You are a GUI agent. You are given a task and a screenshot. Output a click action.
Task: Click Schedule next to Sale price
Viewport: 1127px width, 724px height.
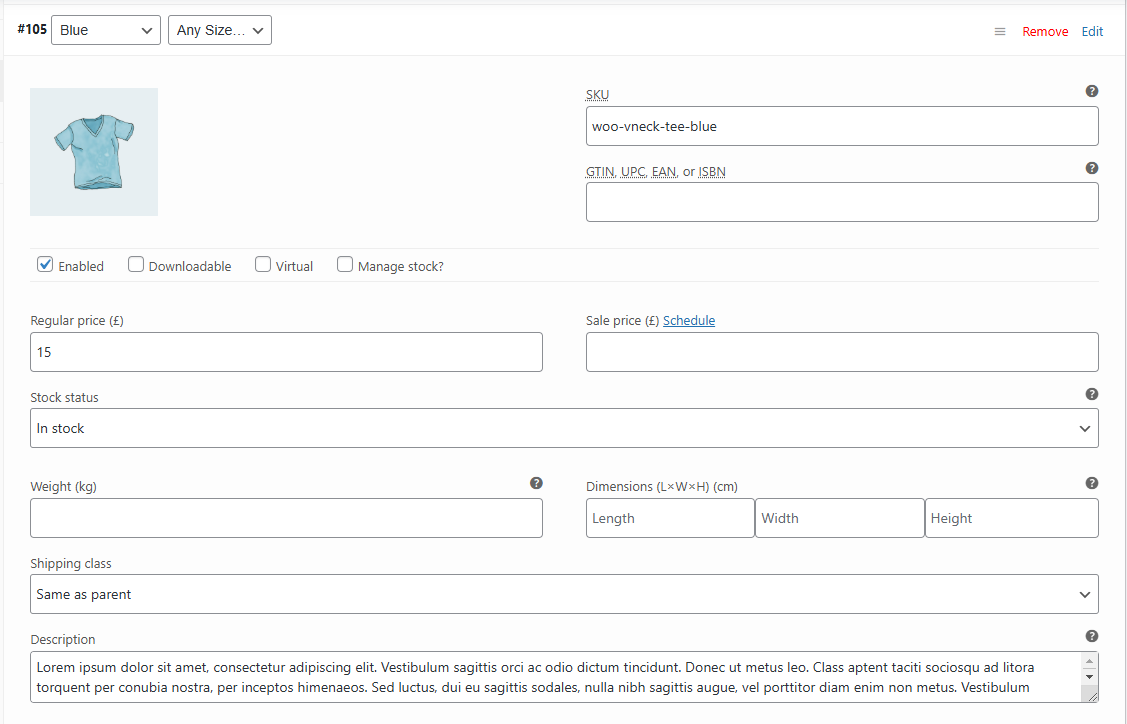coord(689,320)
